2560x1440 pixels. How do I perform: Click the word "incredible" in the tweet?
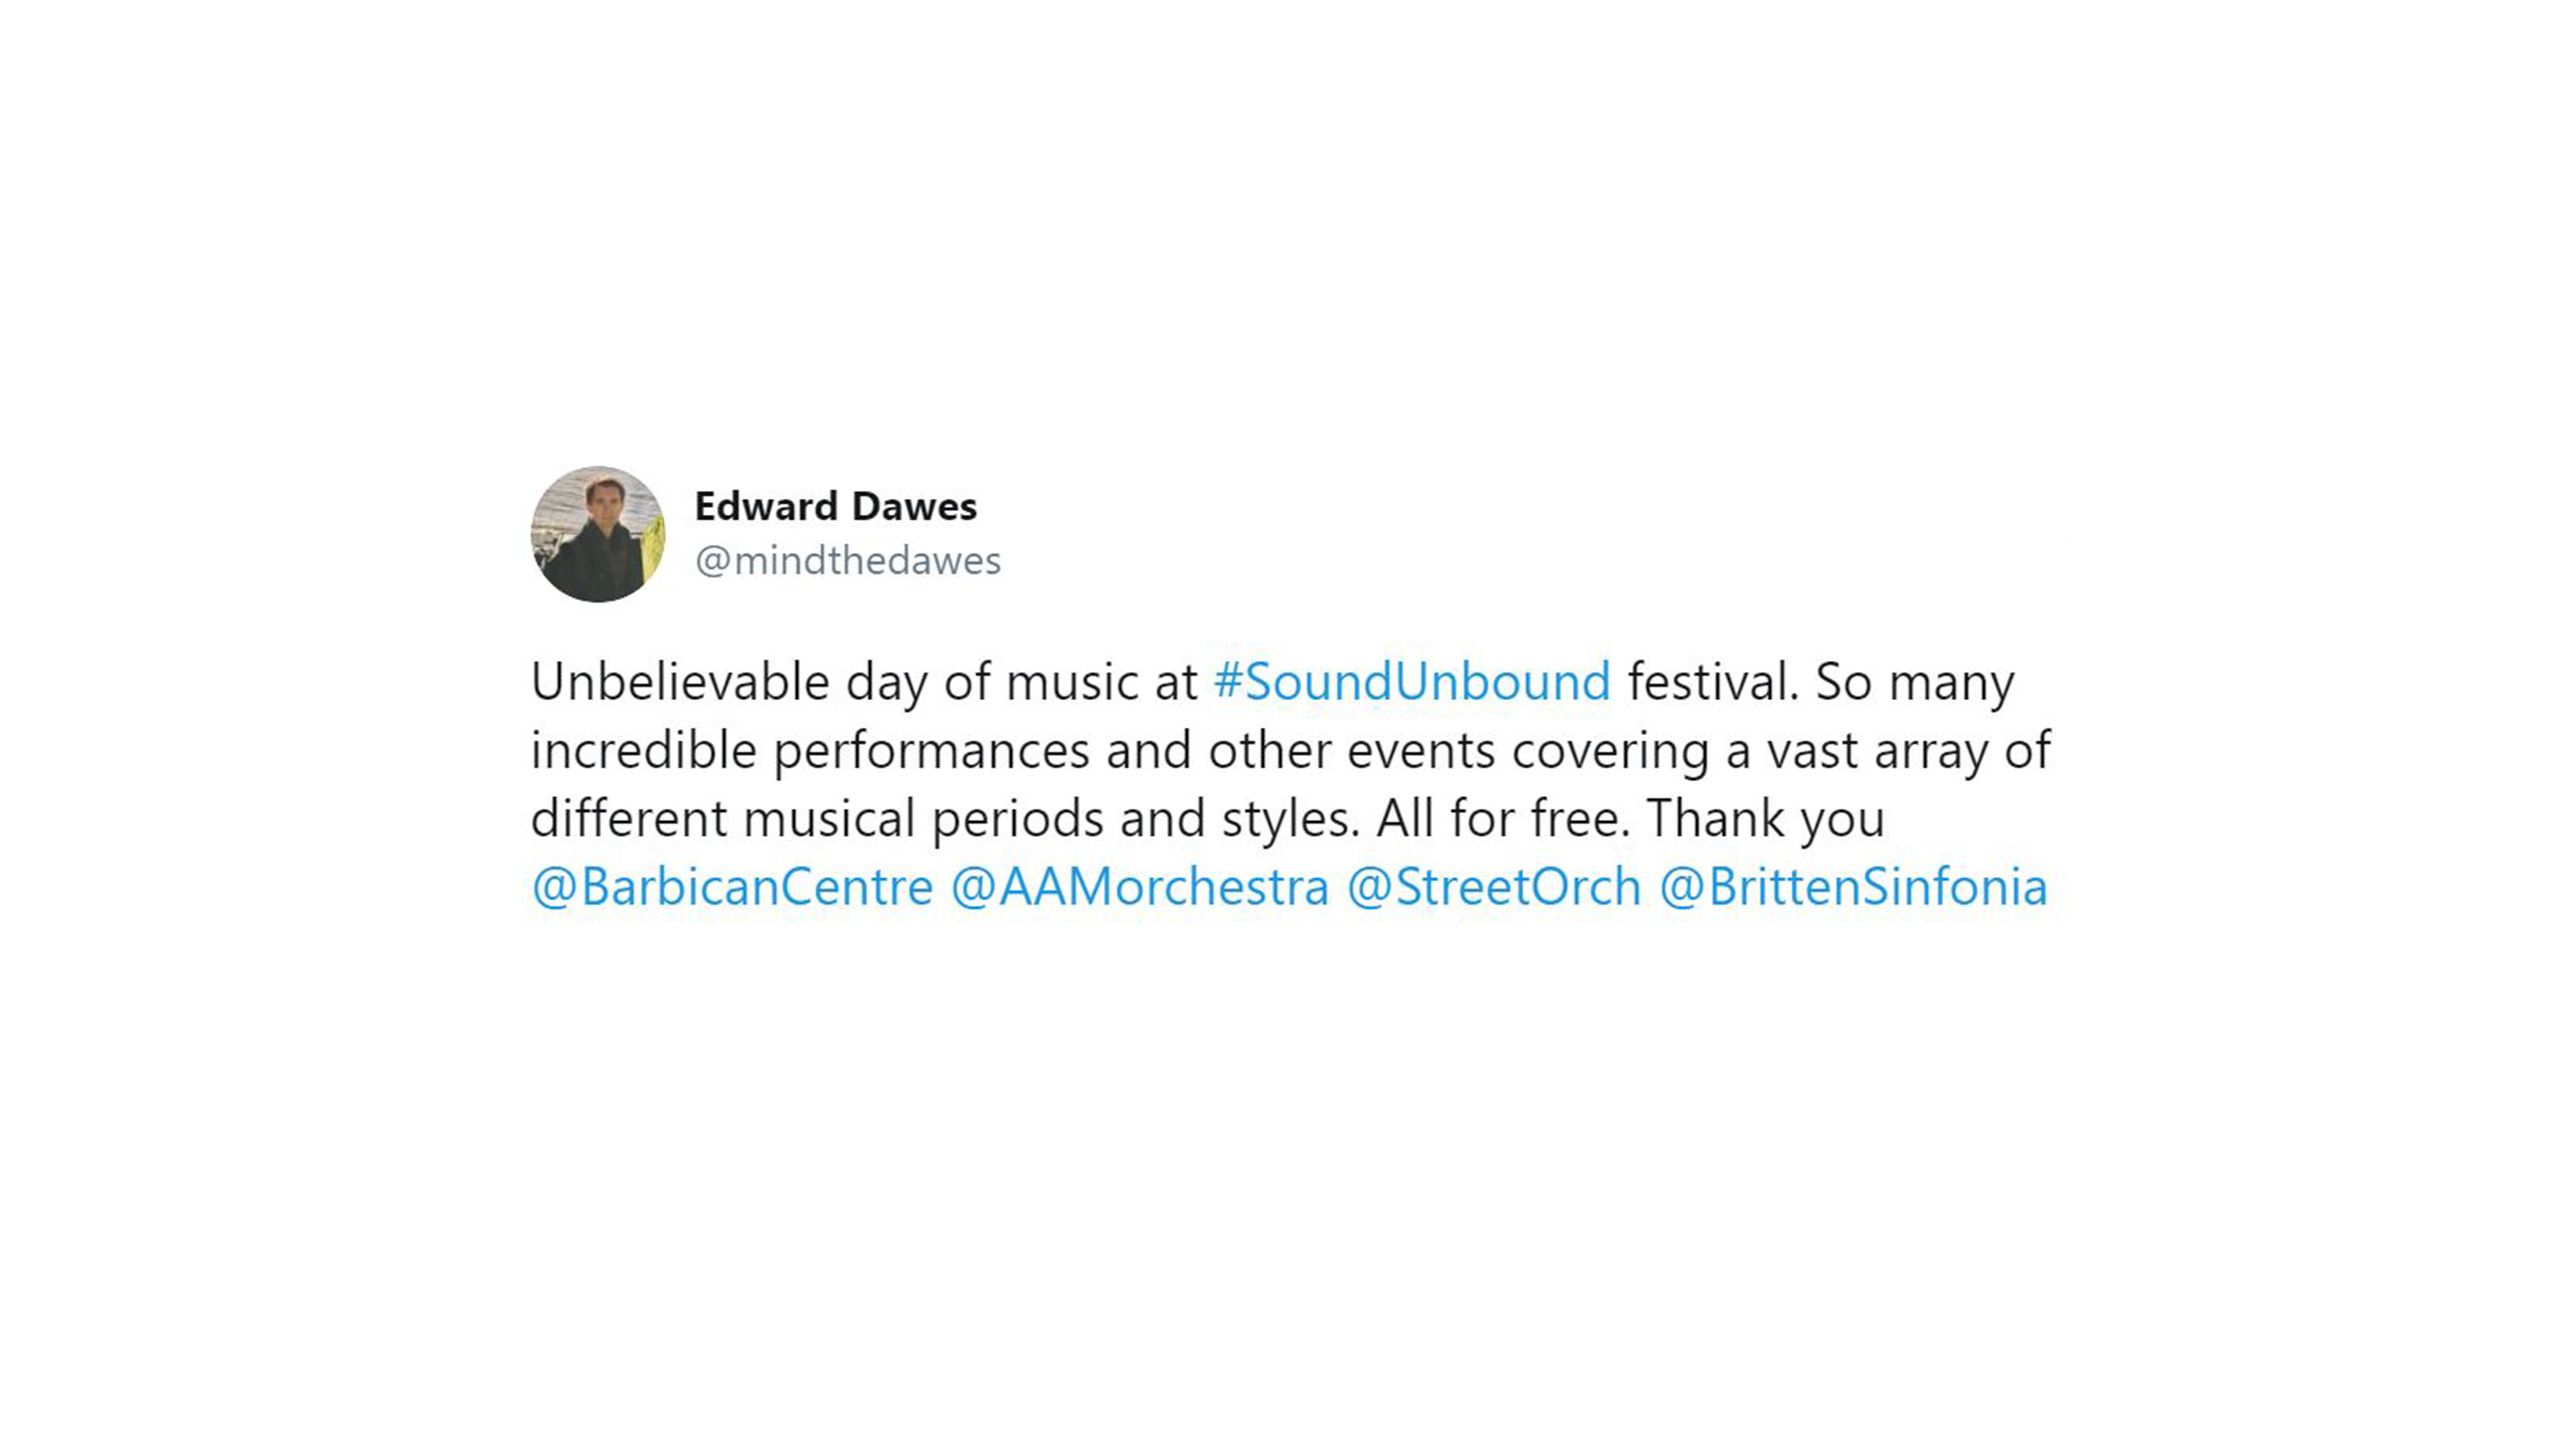pos(643,751)
